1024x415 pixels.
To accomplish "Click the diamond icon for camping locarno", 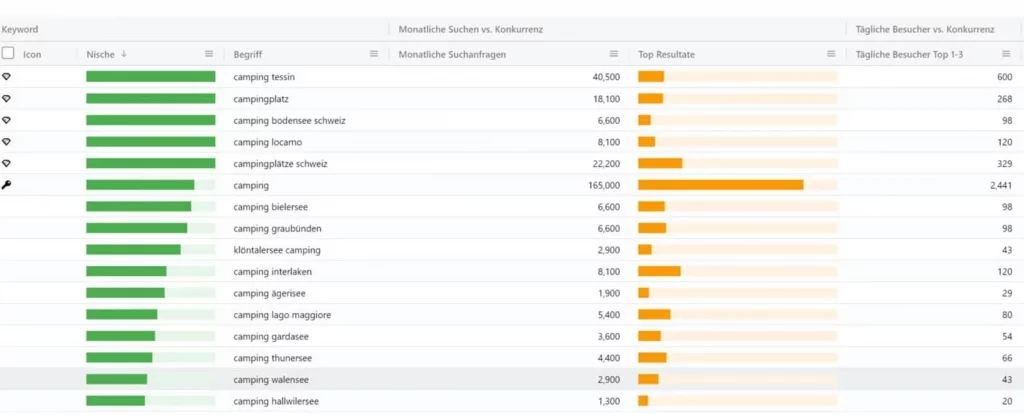I will 6,142.
